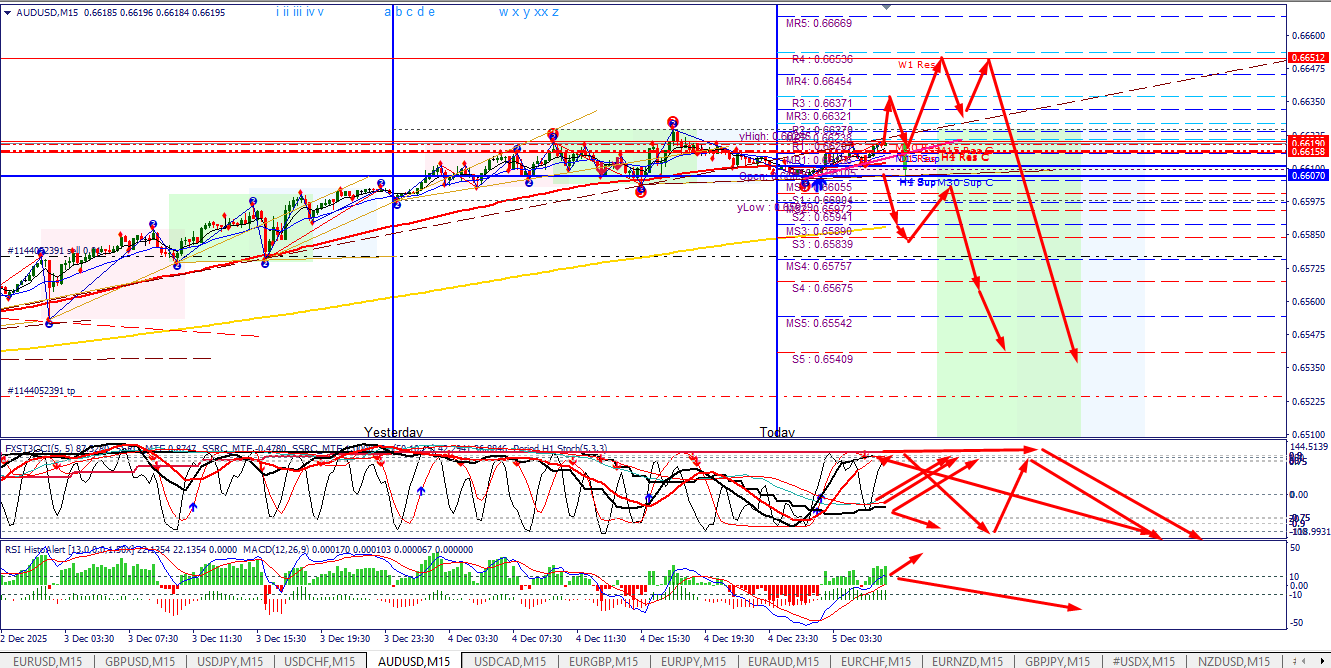Click the 0.66600 price scale value
The width and height of the screenshot is (1331, 668).
tap(1310, 35)
